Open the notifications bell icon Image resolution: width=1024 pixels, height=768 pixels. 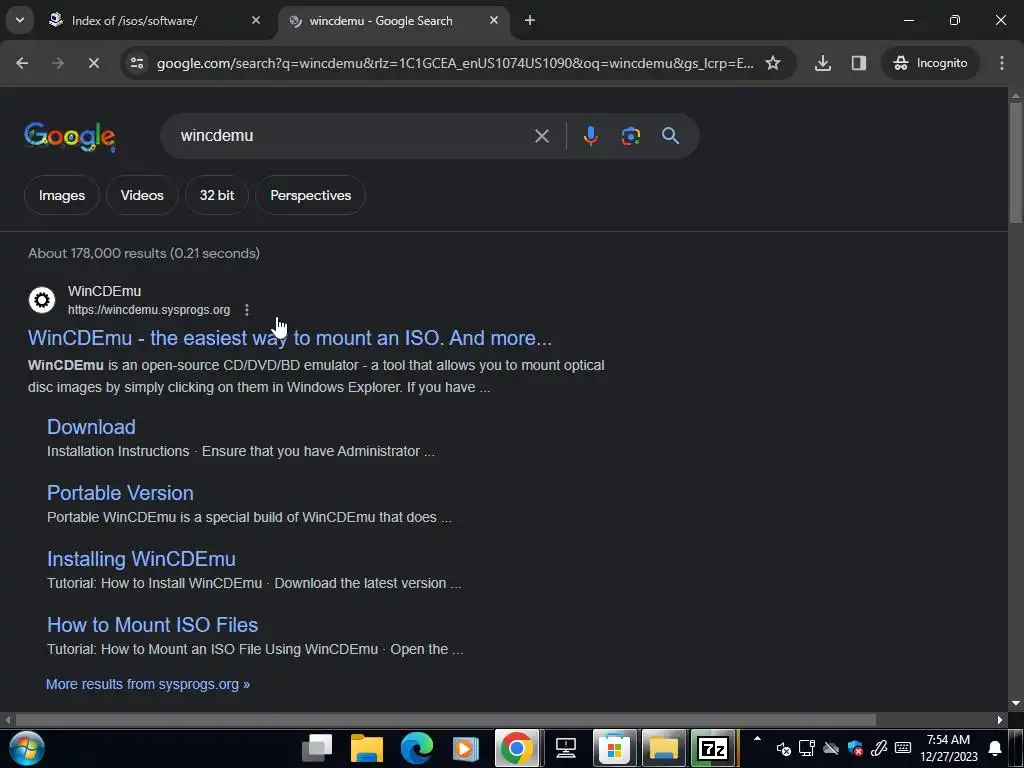[995, 748]
